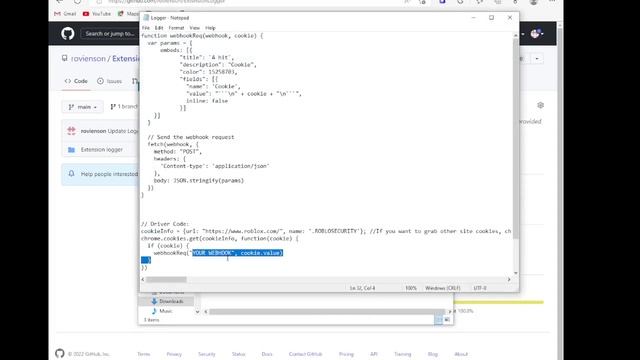Click the About section gear icon on GitHub

[540, 105]
